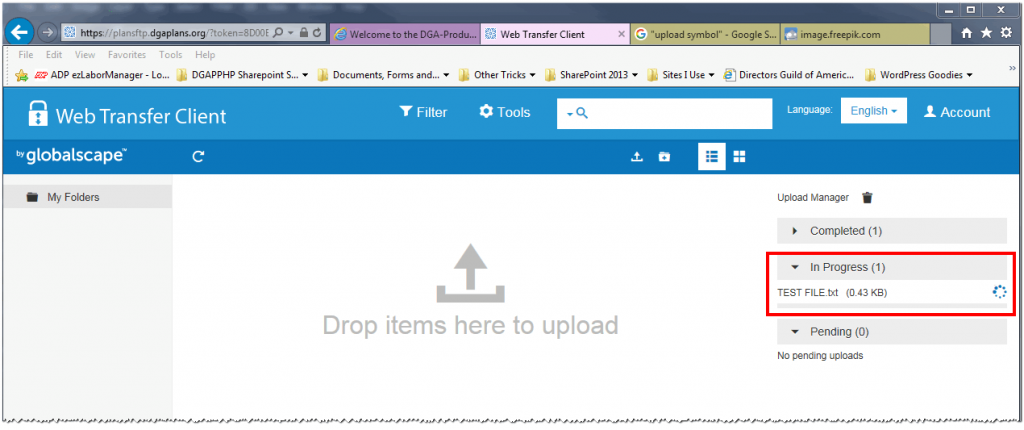Click the browser back arrow button

point(19,32)
